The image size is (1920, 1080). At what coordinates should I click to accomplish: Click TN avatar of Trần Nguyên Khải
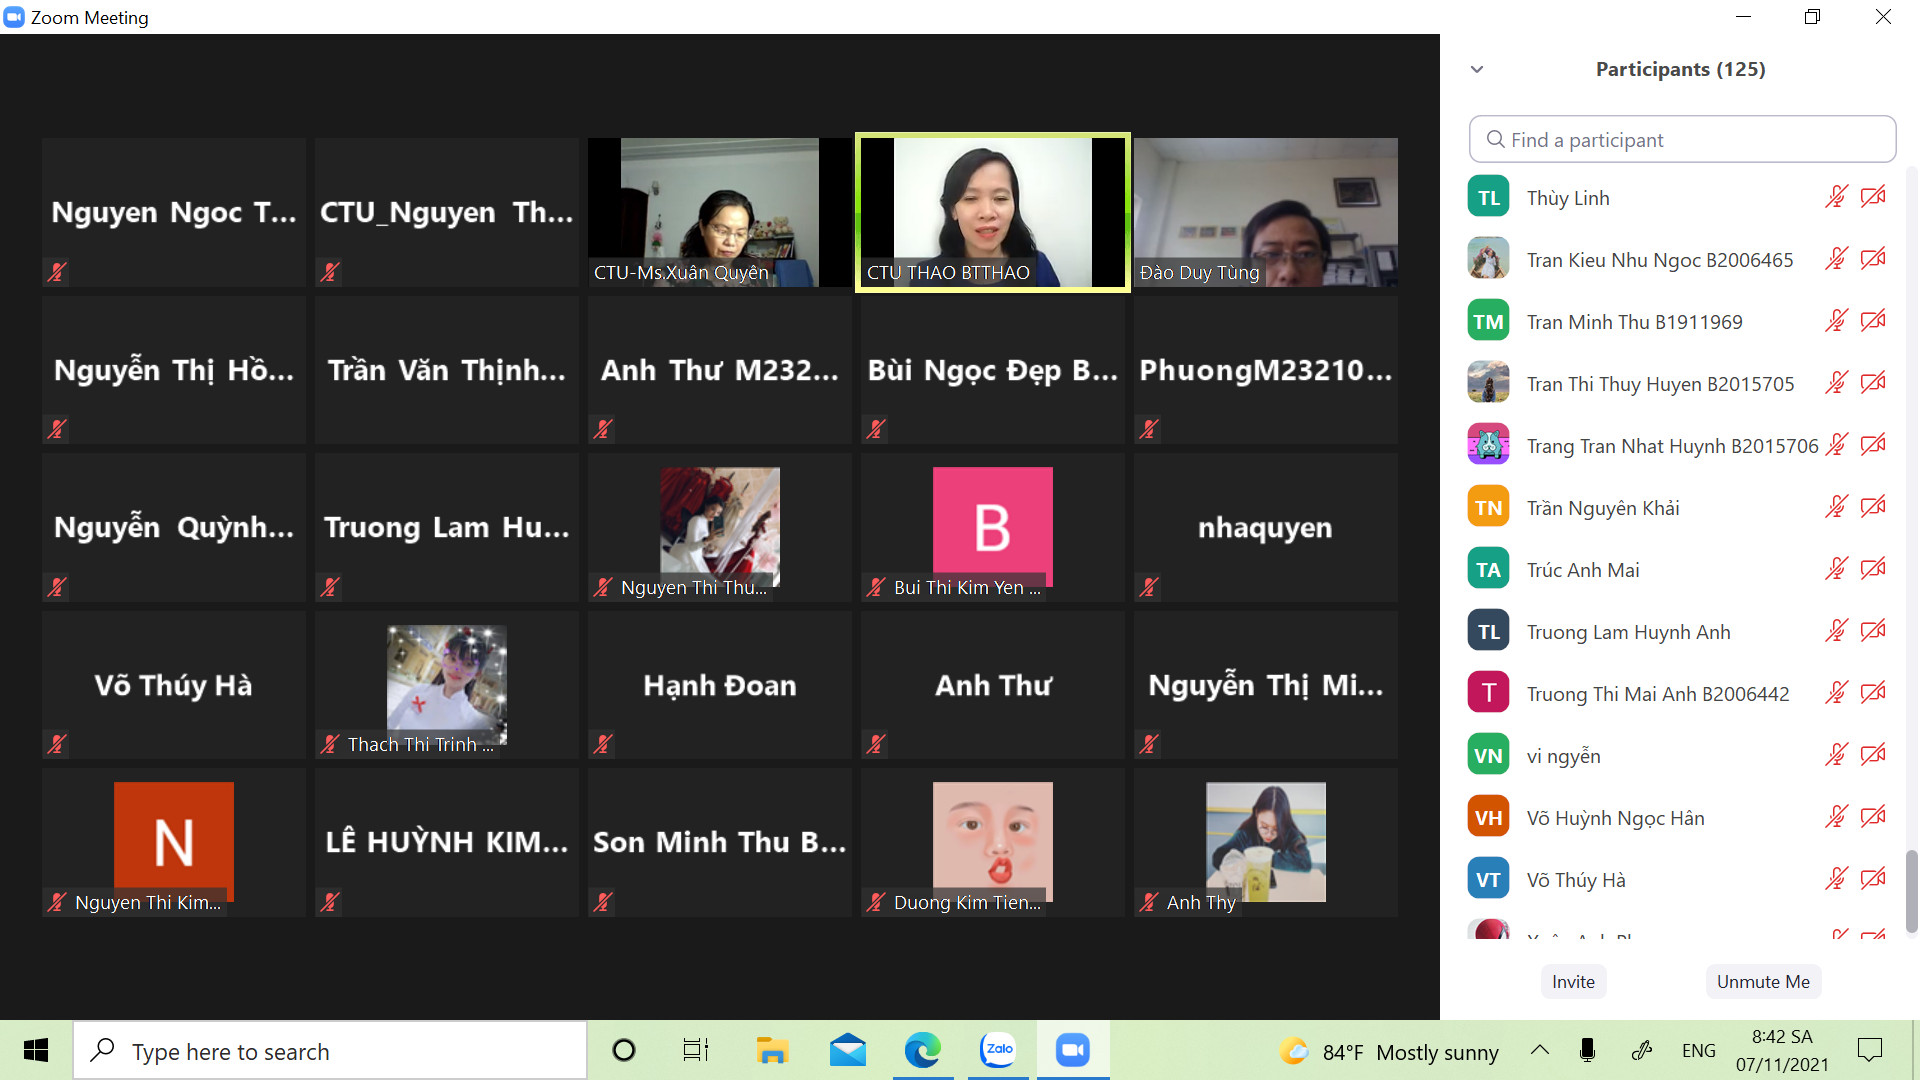pyautogui.click(x=1488, y=507)
